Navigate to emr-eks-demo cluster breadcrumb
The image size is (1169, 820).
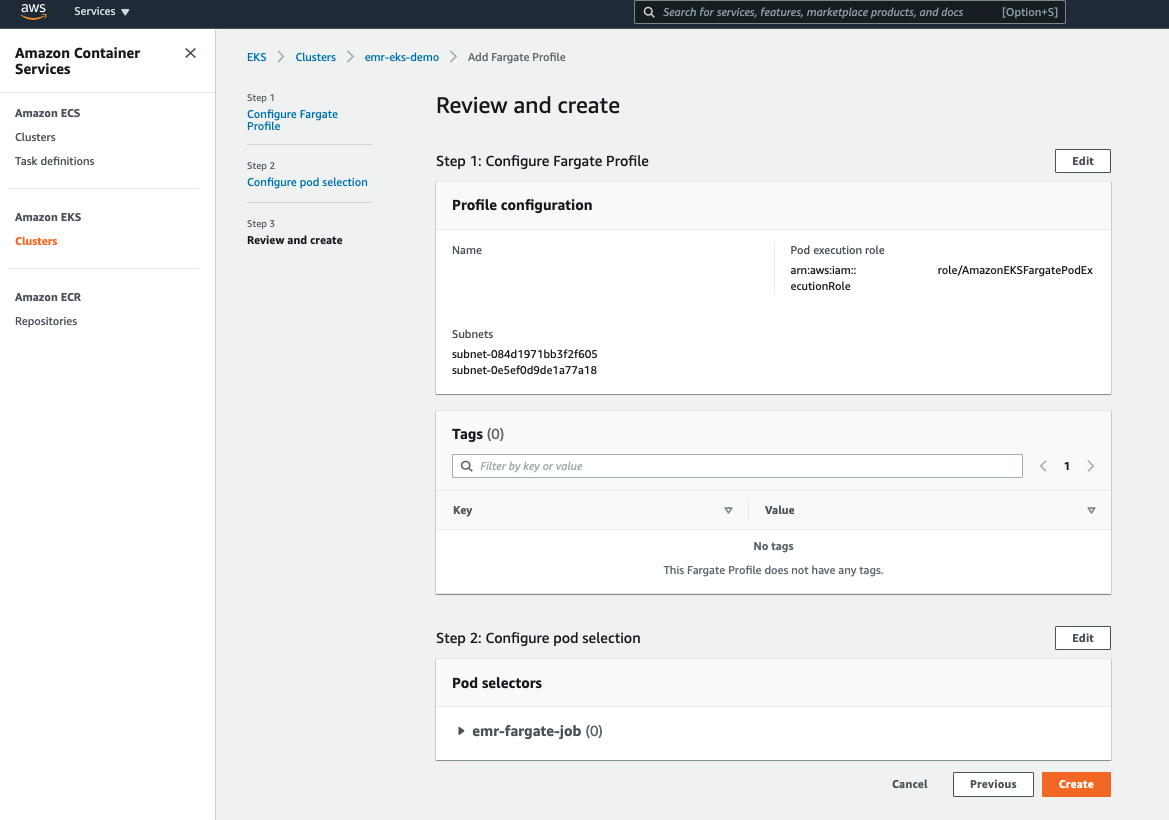click(x=401, y=57)
